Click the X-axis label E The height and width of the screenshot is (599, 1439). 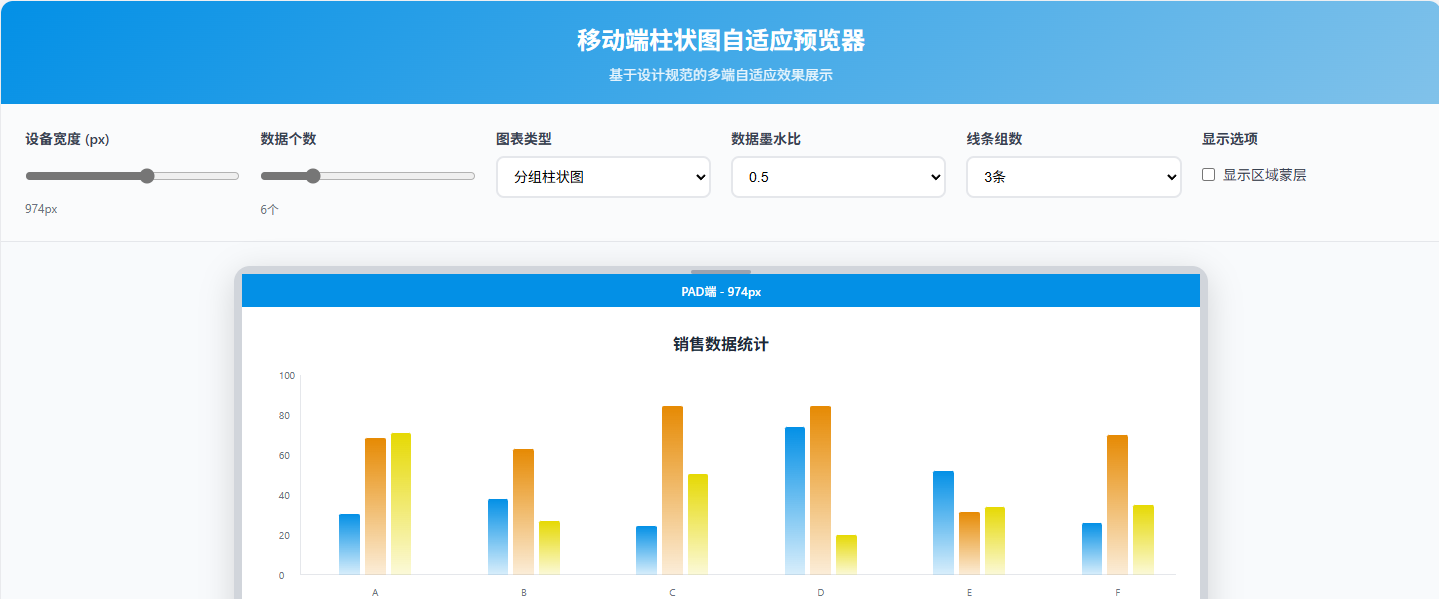[968, 592]
